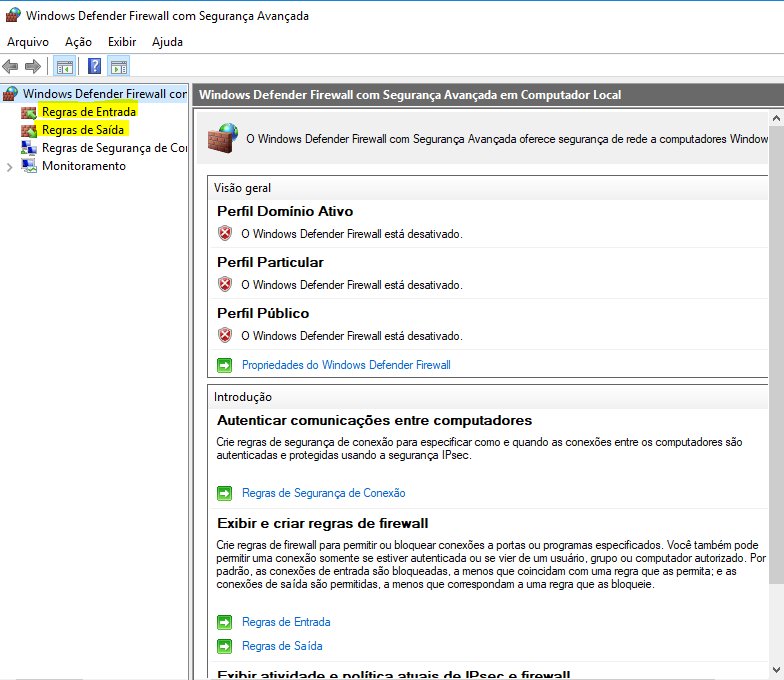
Task: Click the Autenticar comunicações entre computadores heading
Action: coord(374,420)
